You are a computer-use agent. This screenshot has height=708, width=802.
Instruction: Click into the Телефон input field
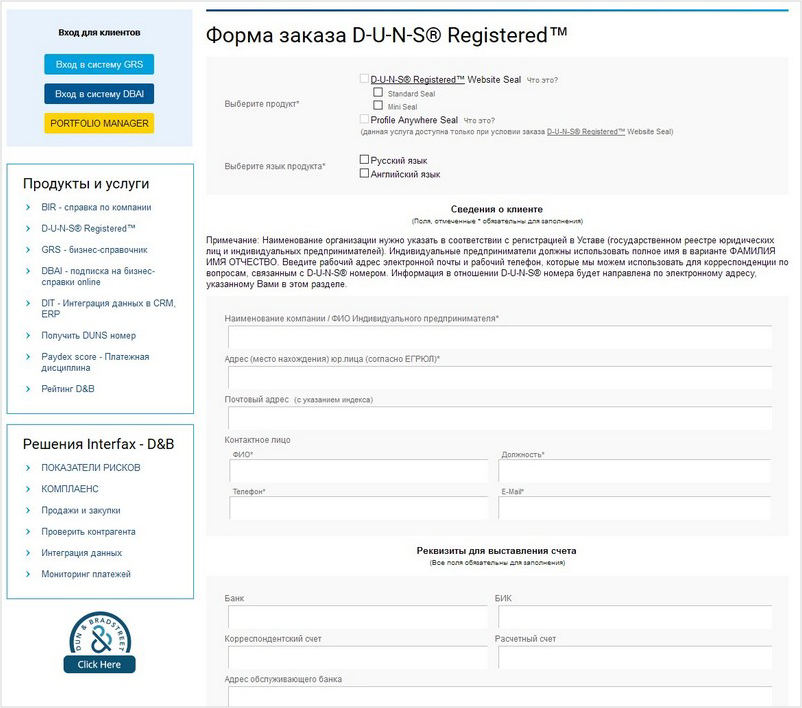pos(359,507)
